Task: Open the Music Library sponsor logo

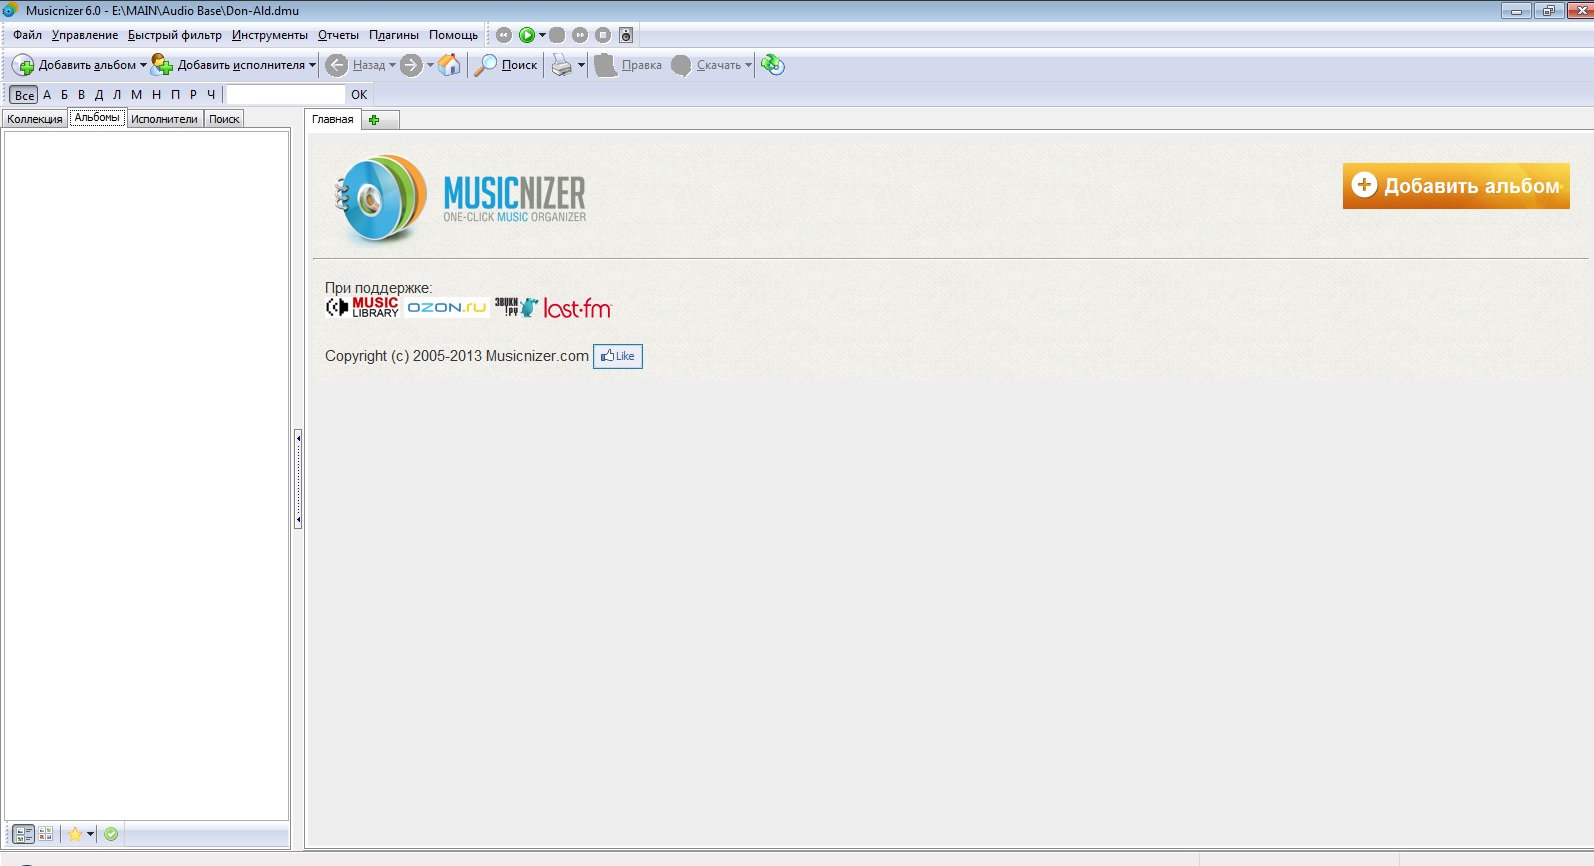Action: 363,307
